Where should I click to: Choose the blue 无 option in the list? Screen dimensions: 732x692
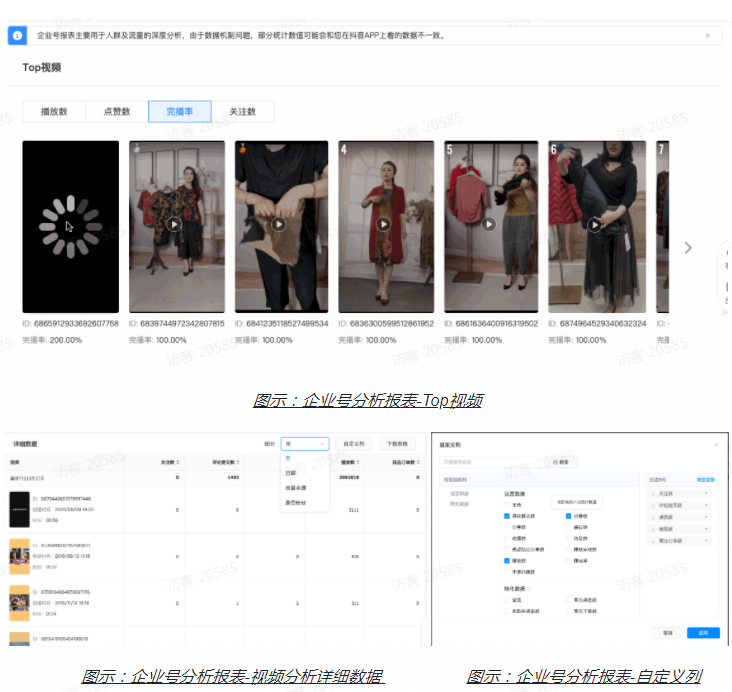(x=288, y=458)
